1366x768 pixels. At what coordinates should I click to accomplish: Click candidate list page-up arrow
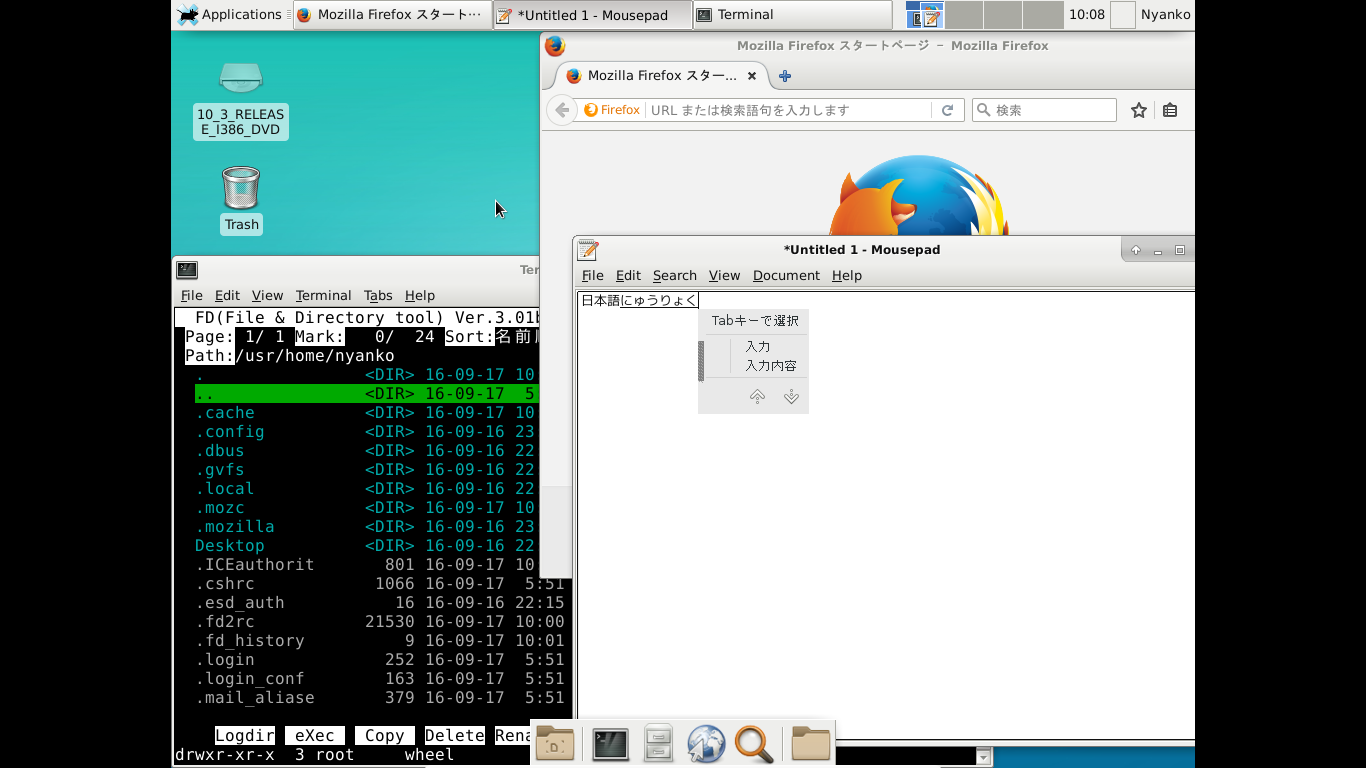[x=757, y=397]
